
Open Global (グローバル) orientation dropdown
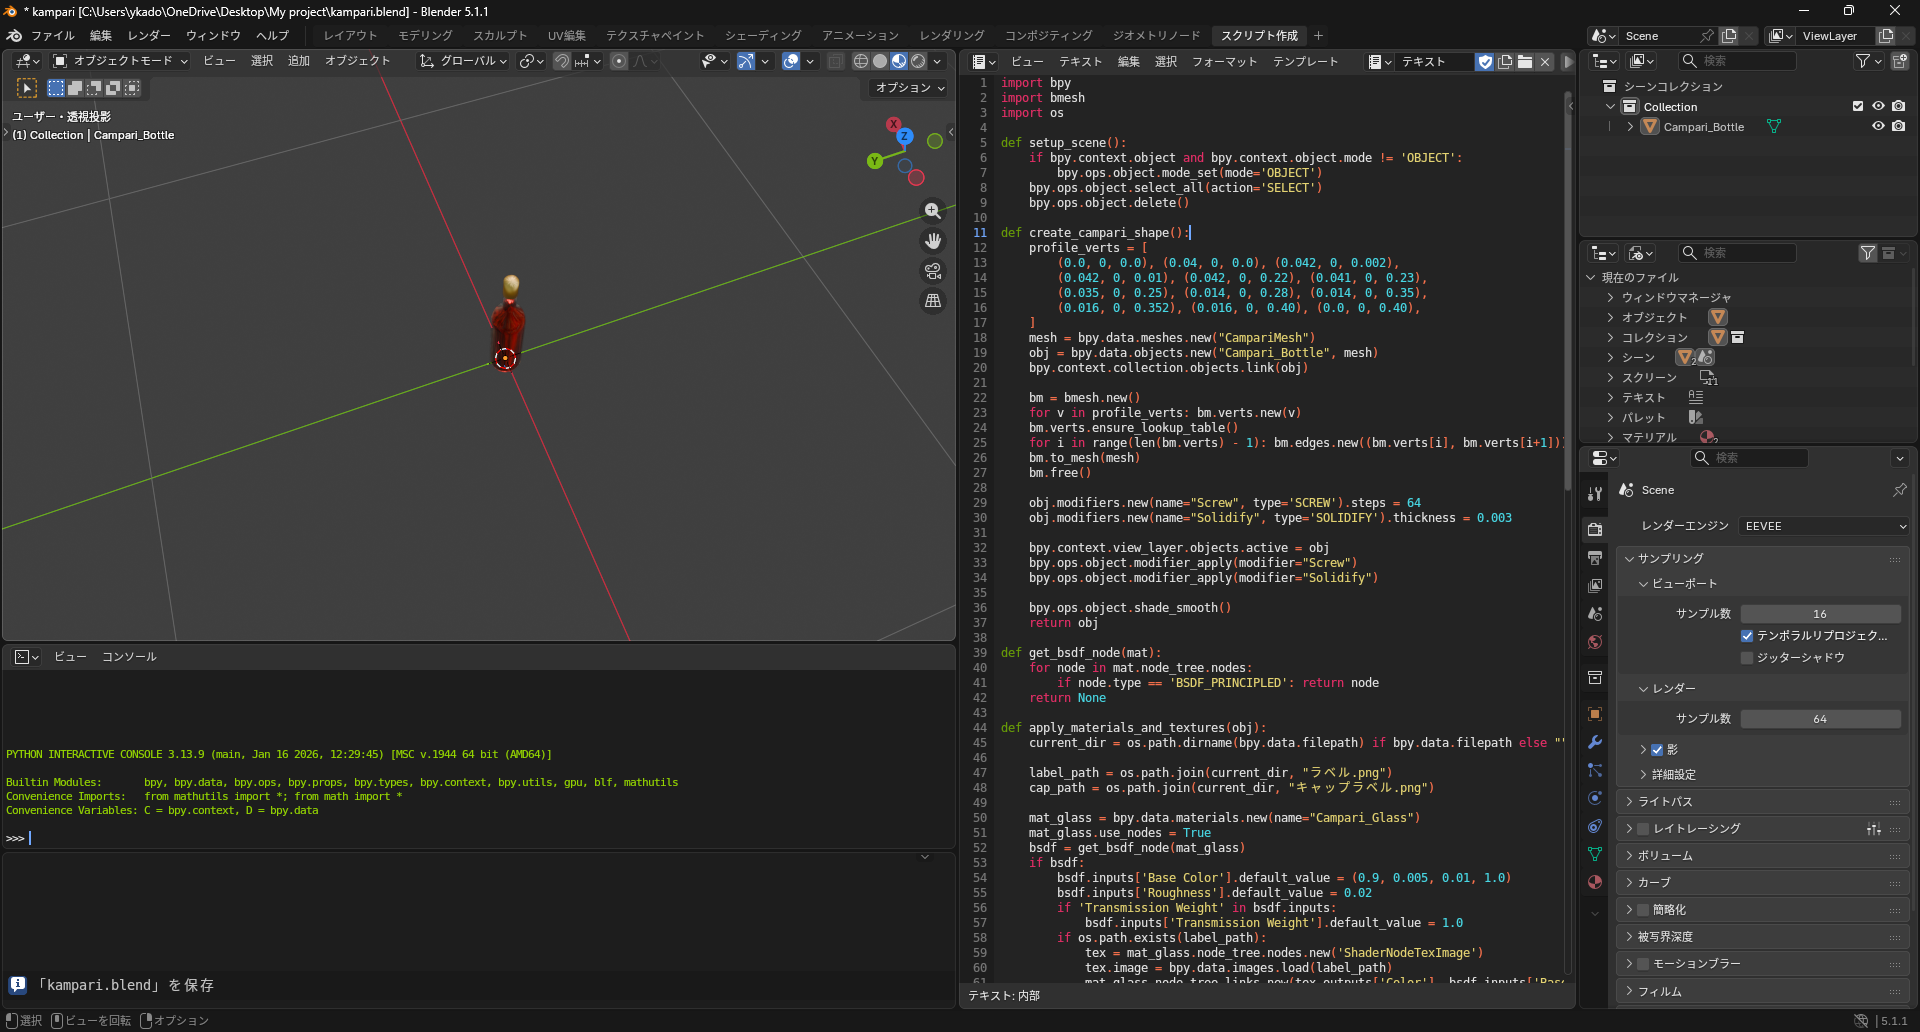[464, 61]
